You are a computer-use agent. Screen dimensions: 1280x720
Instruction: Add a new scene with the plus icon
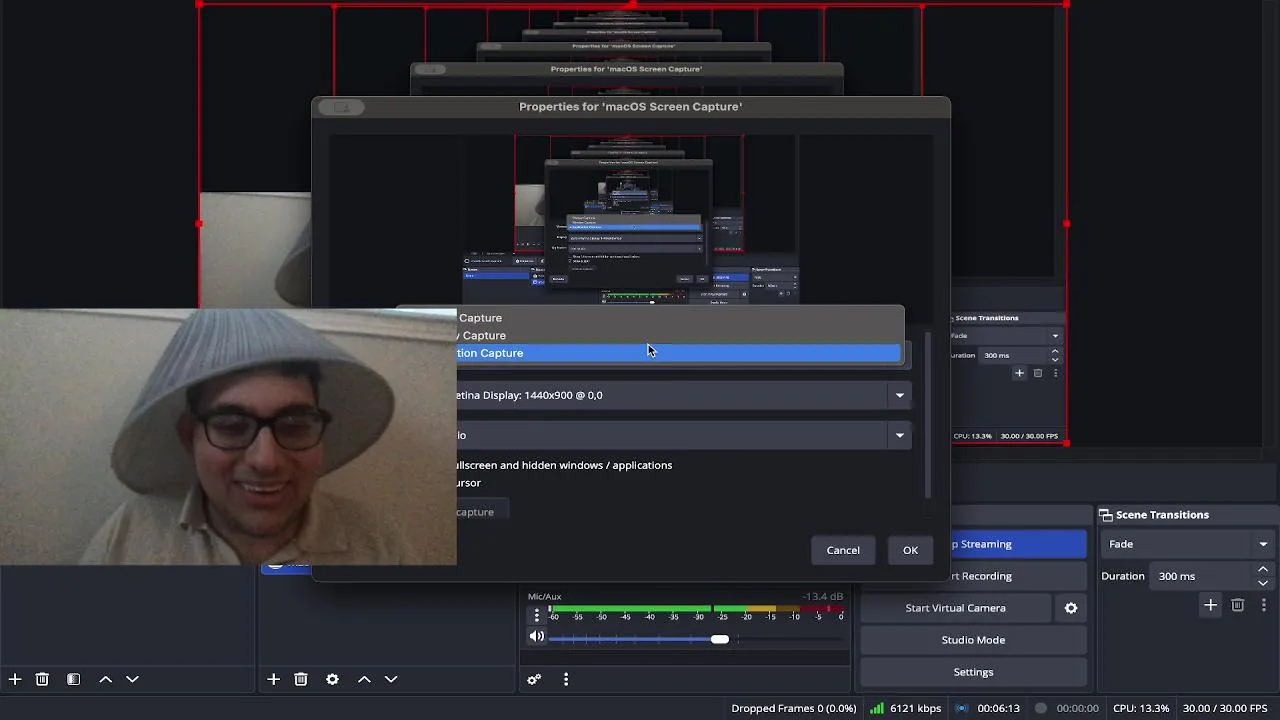pyautogui.click(x=15, y=679)
